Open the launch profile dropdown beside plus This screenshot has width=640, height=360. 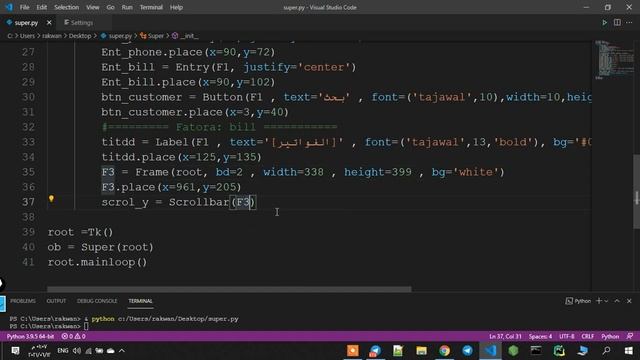pos(606,301)
